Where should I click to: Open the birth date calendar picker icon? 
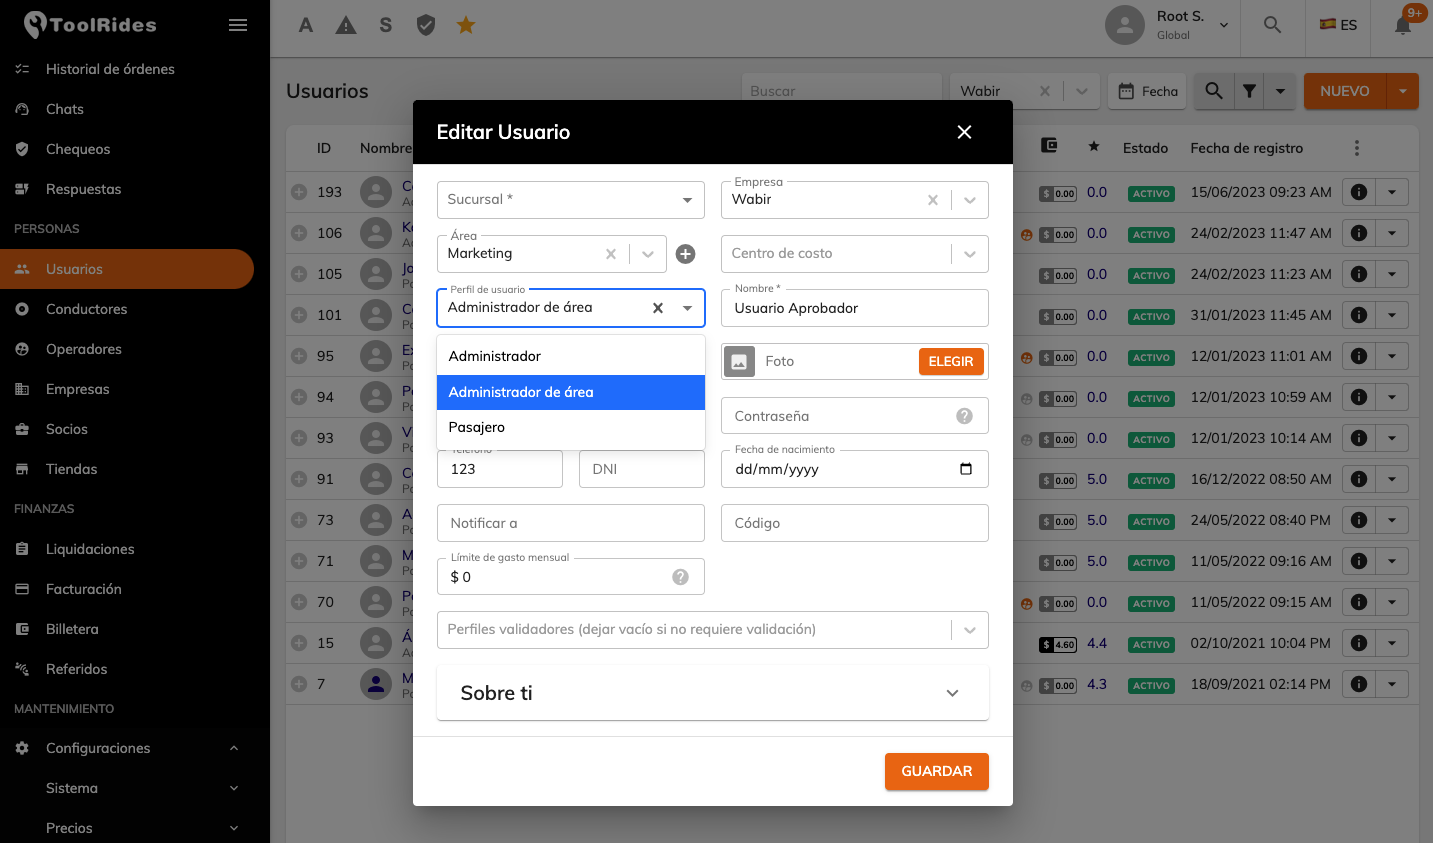pyautogui.click(x=966, y=469)
